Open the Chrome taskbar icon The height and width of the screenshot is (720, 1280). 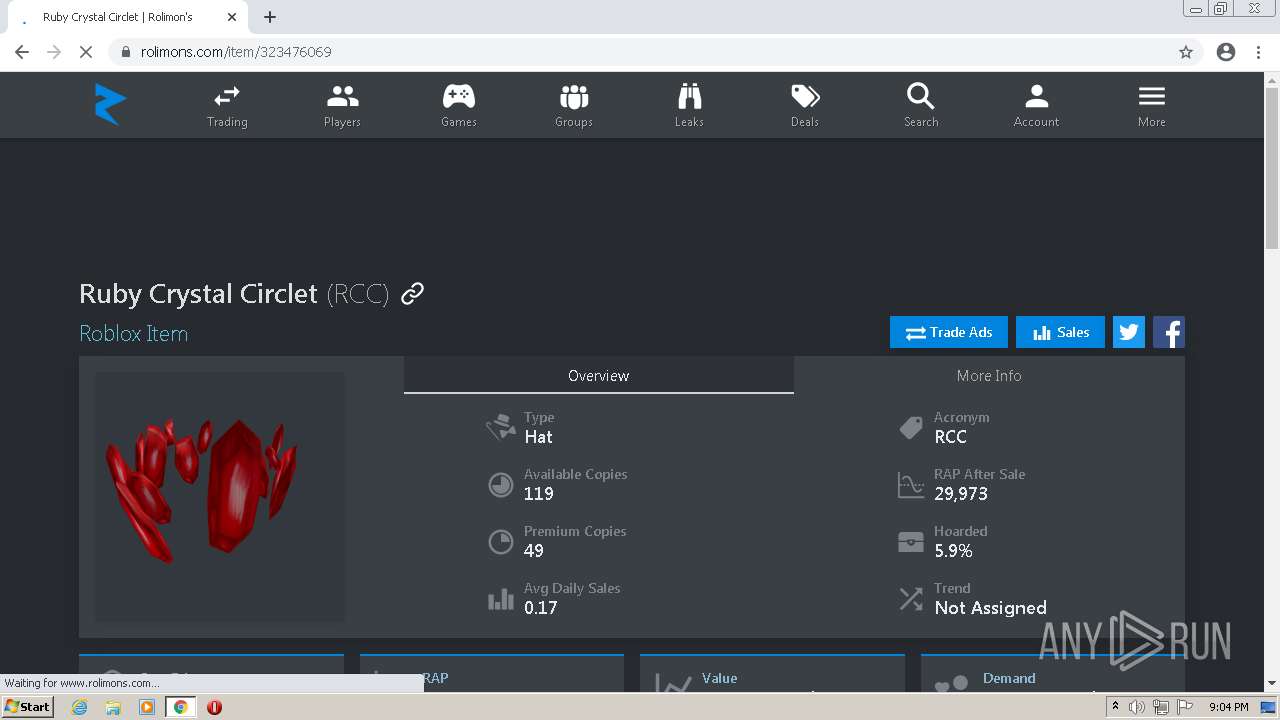click(x=180, y=707)
